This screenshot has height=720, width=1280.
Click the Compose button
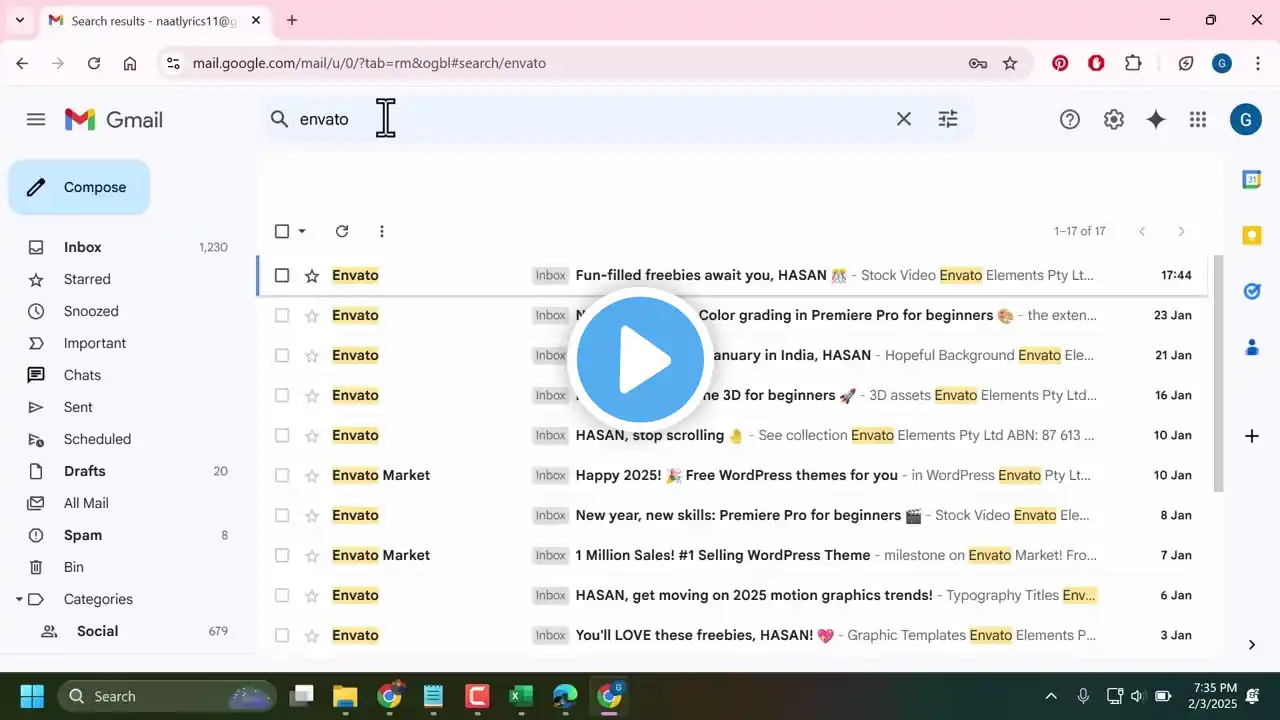point(80,187)
